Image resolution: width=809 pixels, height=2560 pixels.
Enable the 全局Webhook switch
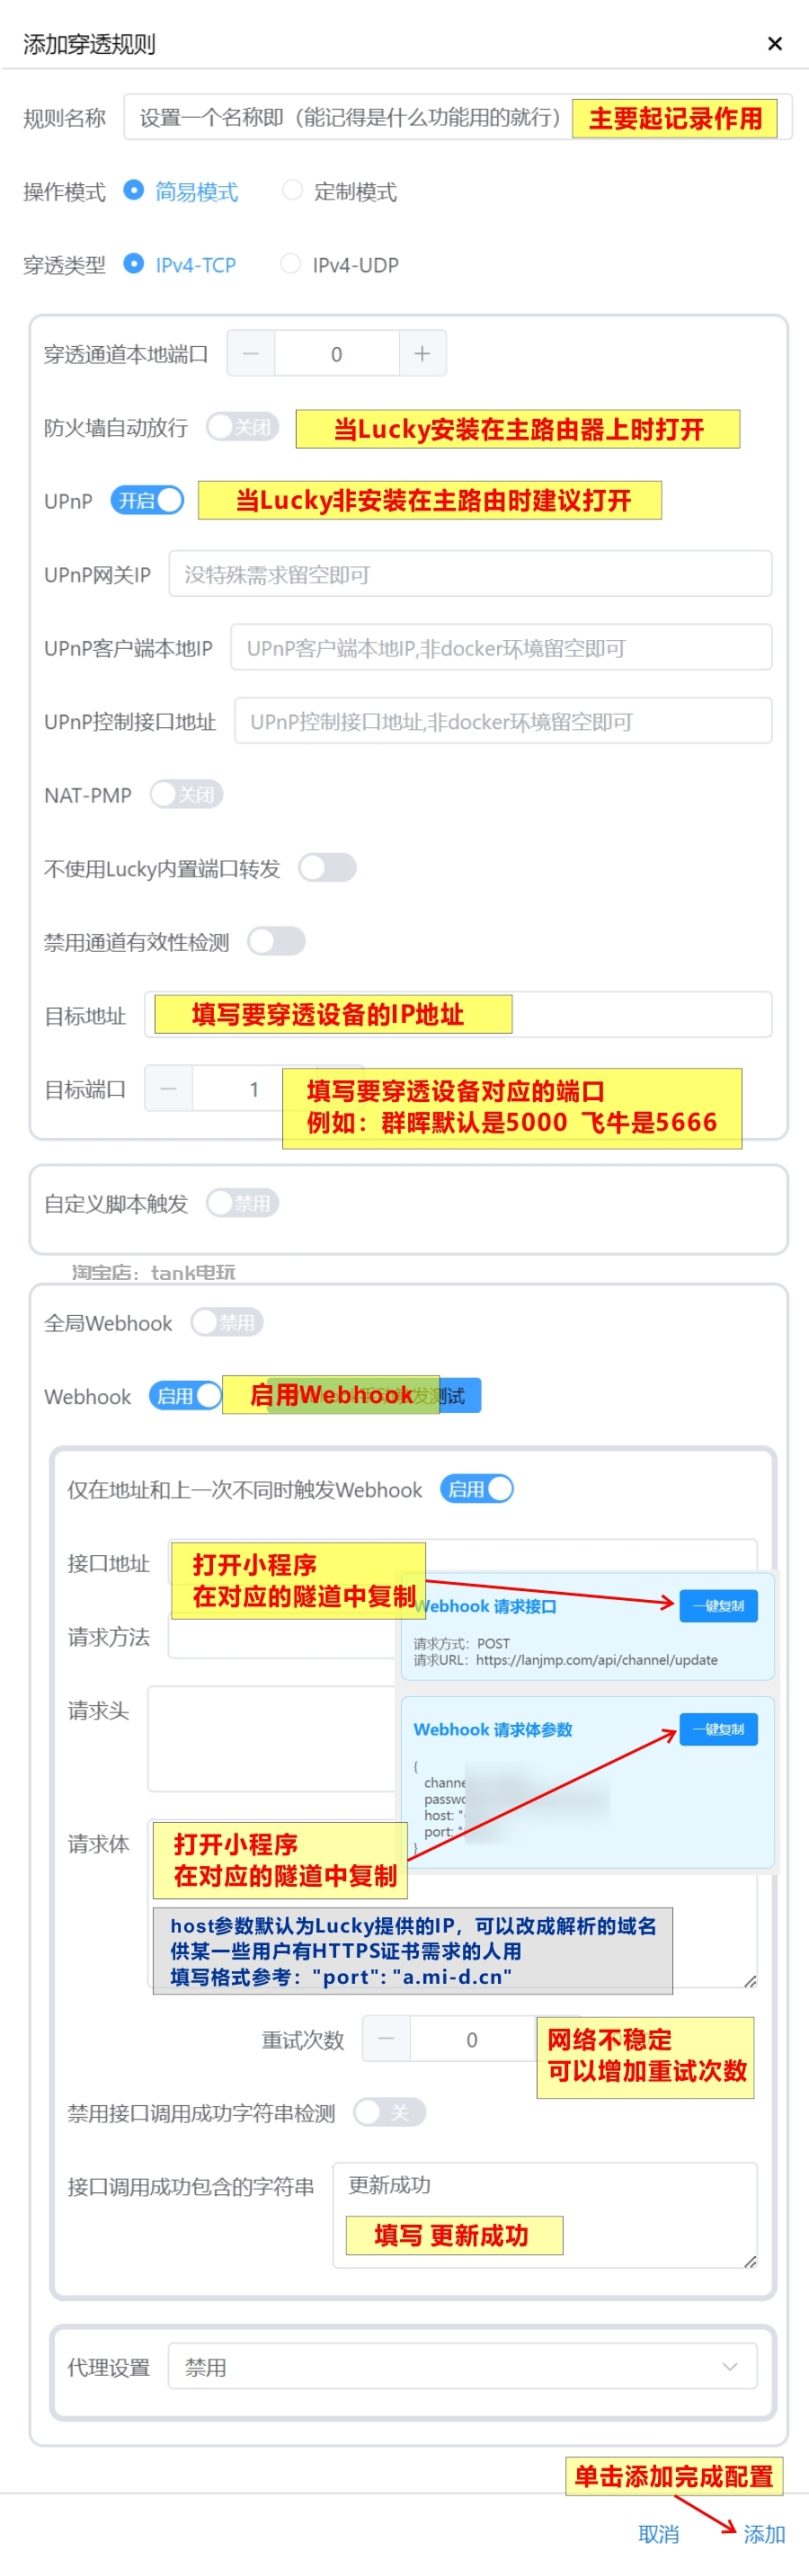pos(227,1322)
